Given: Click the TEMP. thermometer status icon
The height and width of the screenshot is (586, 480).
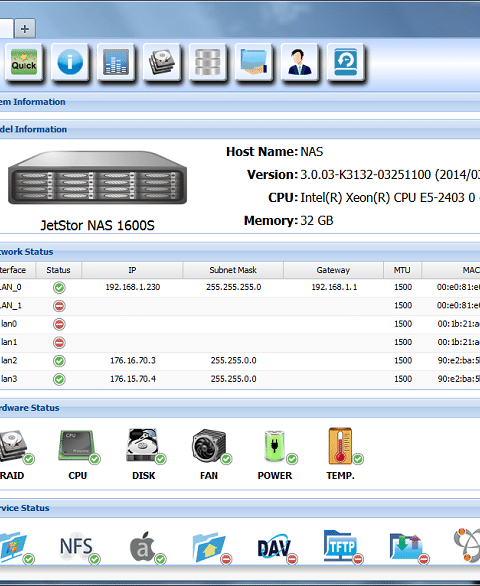Looking at the screenshot, I should pyautogui.click(x=345, y=446).
